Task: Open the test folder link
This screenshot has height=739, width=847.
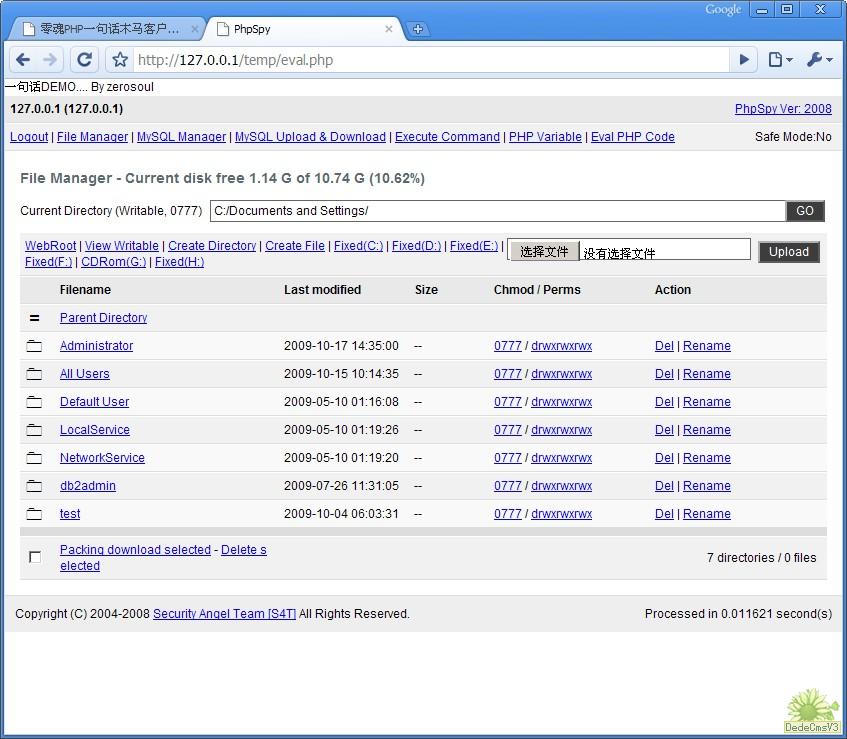Action: pyautogui.click(x=70, y=514)
